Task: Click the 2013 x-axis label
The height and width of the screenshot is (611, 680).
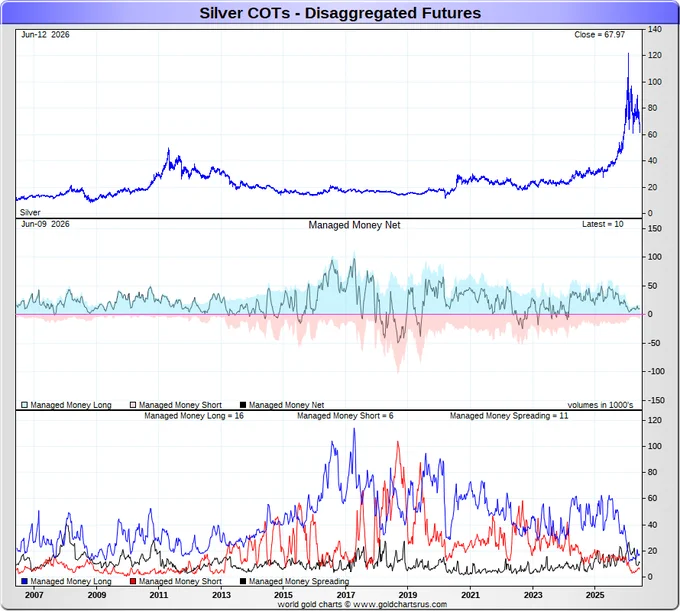Action: 221,595
